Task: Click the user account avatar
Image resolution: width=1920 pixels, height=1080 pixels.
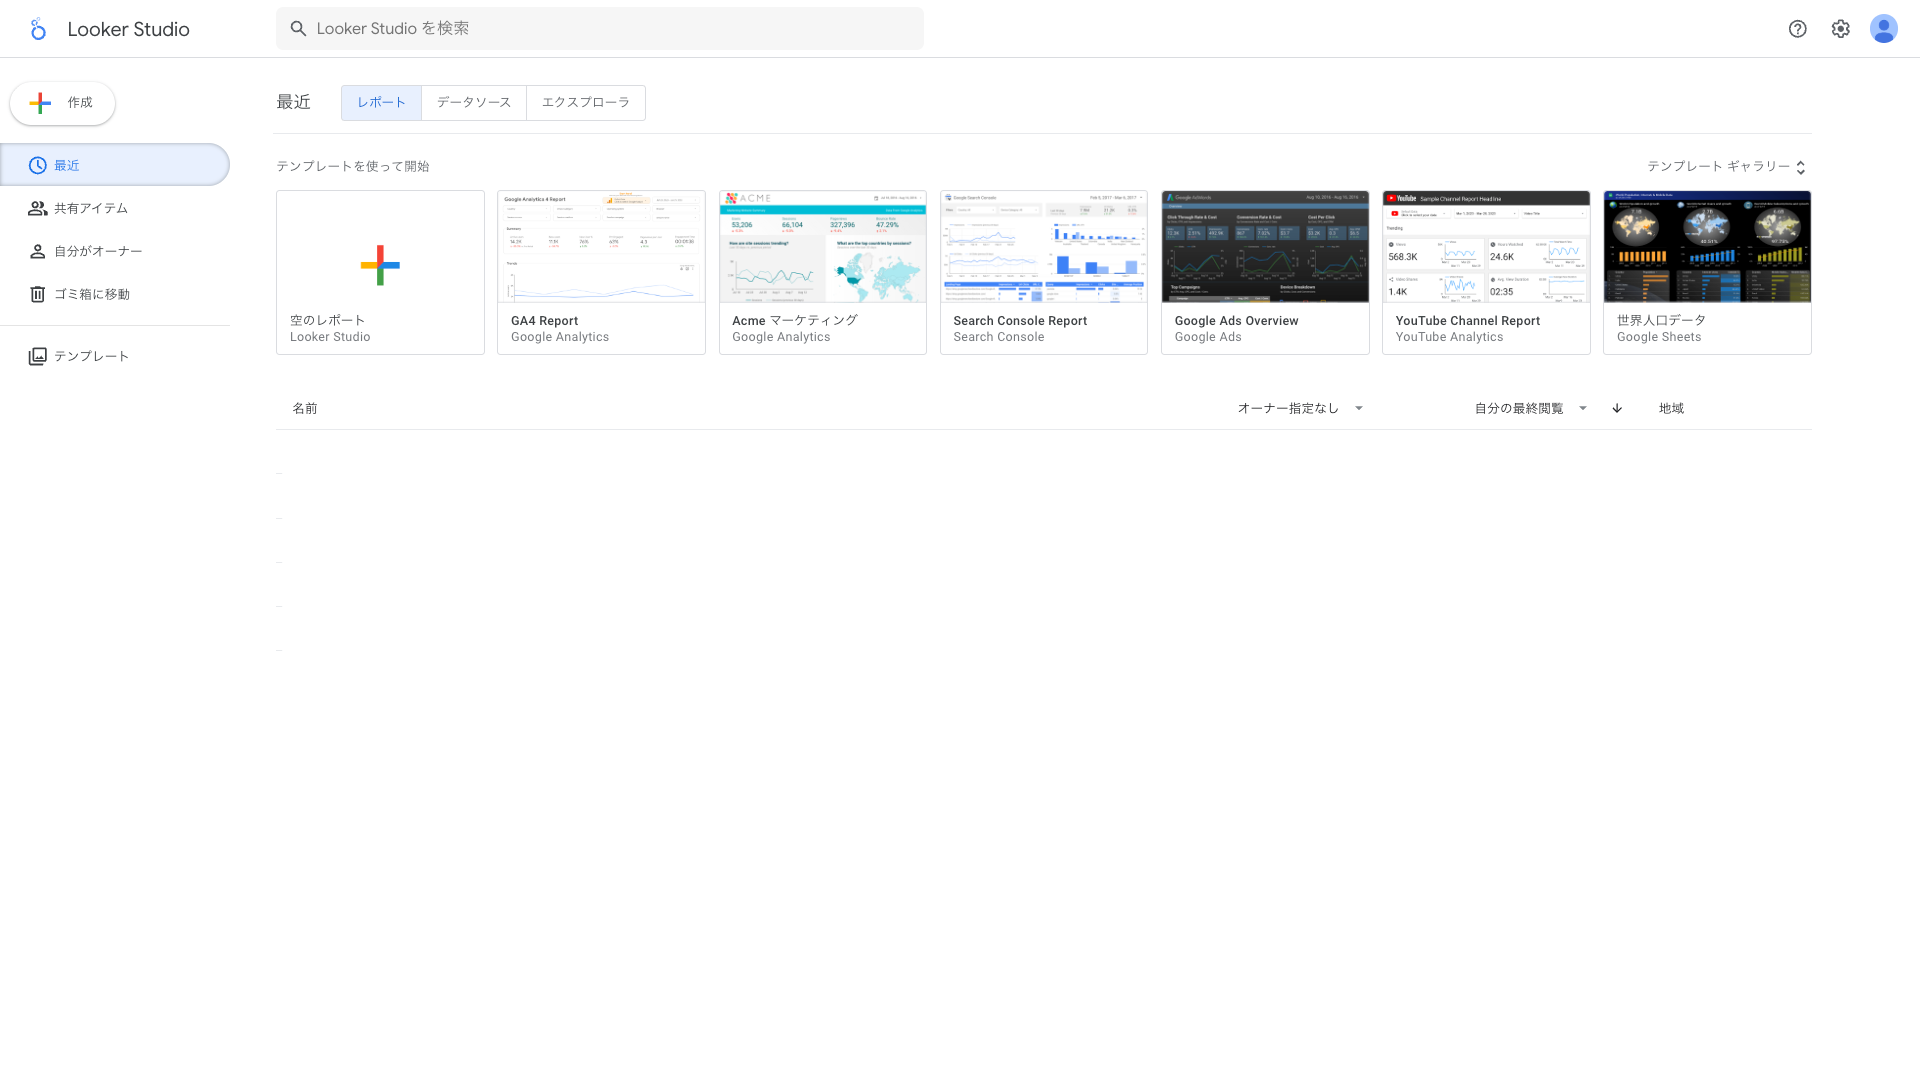Action: [1883, 29]
